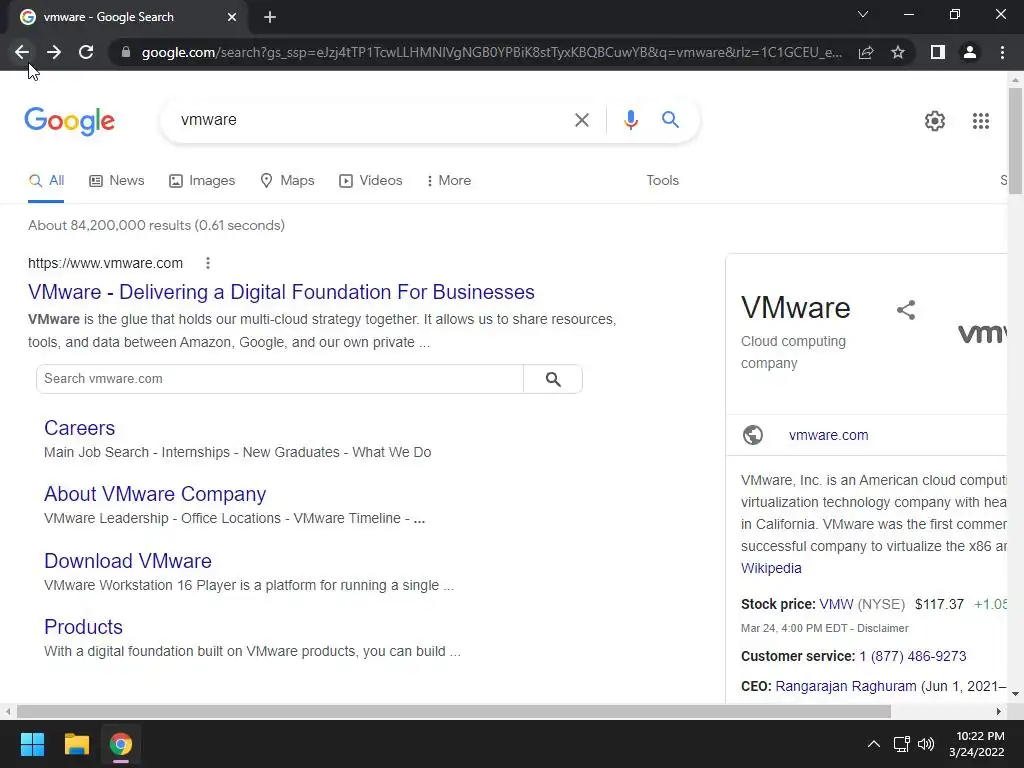Open network status tray icon
The image size is (1024, 768).
click(x=902, y=744)
